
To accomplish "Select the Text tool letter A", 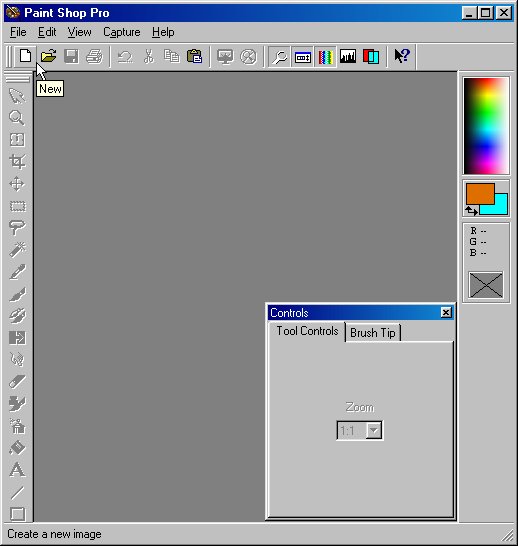I will click(17, 470).
